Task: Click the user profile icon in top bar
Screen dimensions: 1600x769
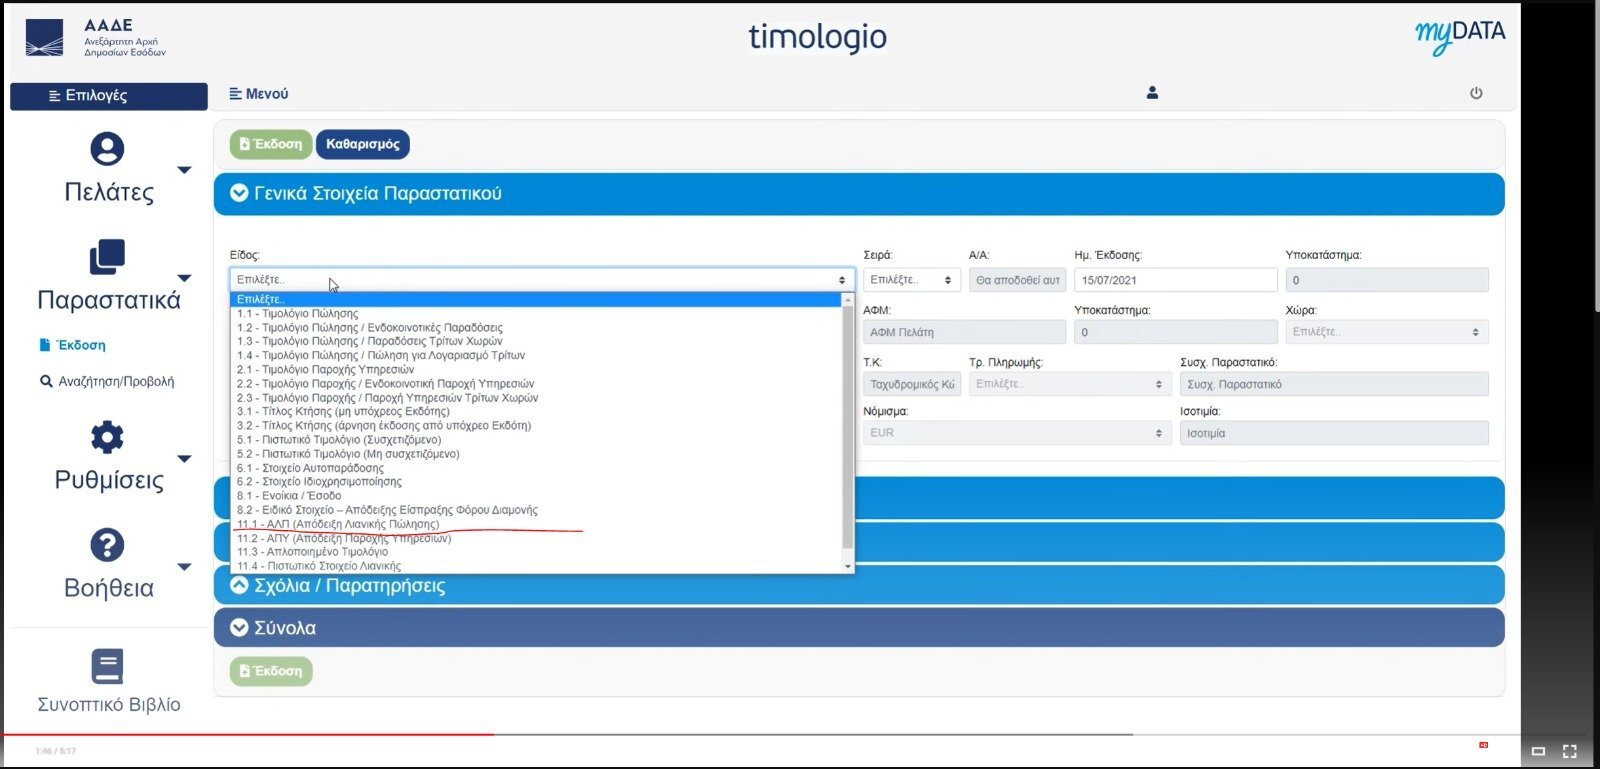Action: 1152,93
